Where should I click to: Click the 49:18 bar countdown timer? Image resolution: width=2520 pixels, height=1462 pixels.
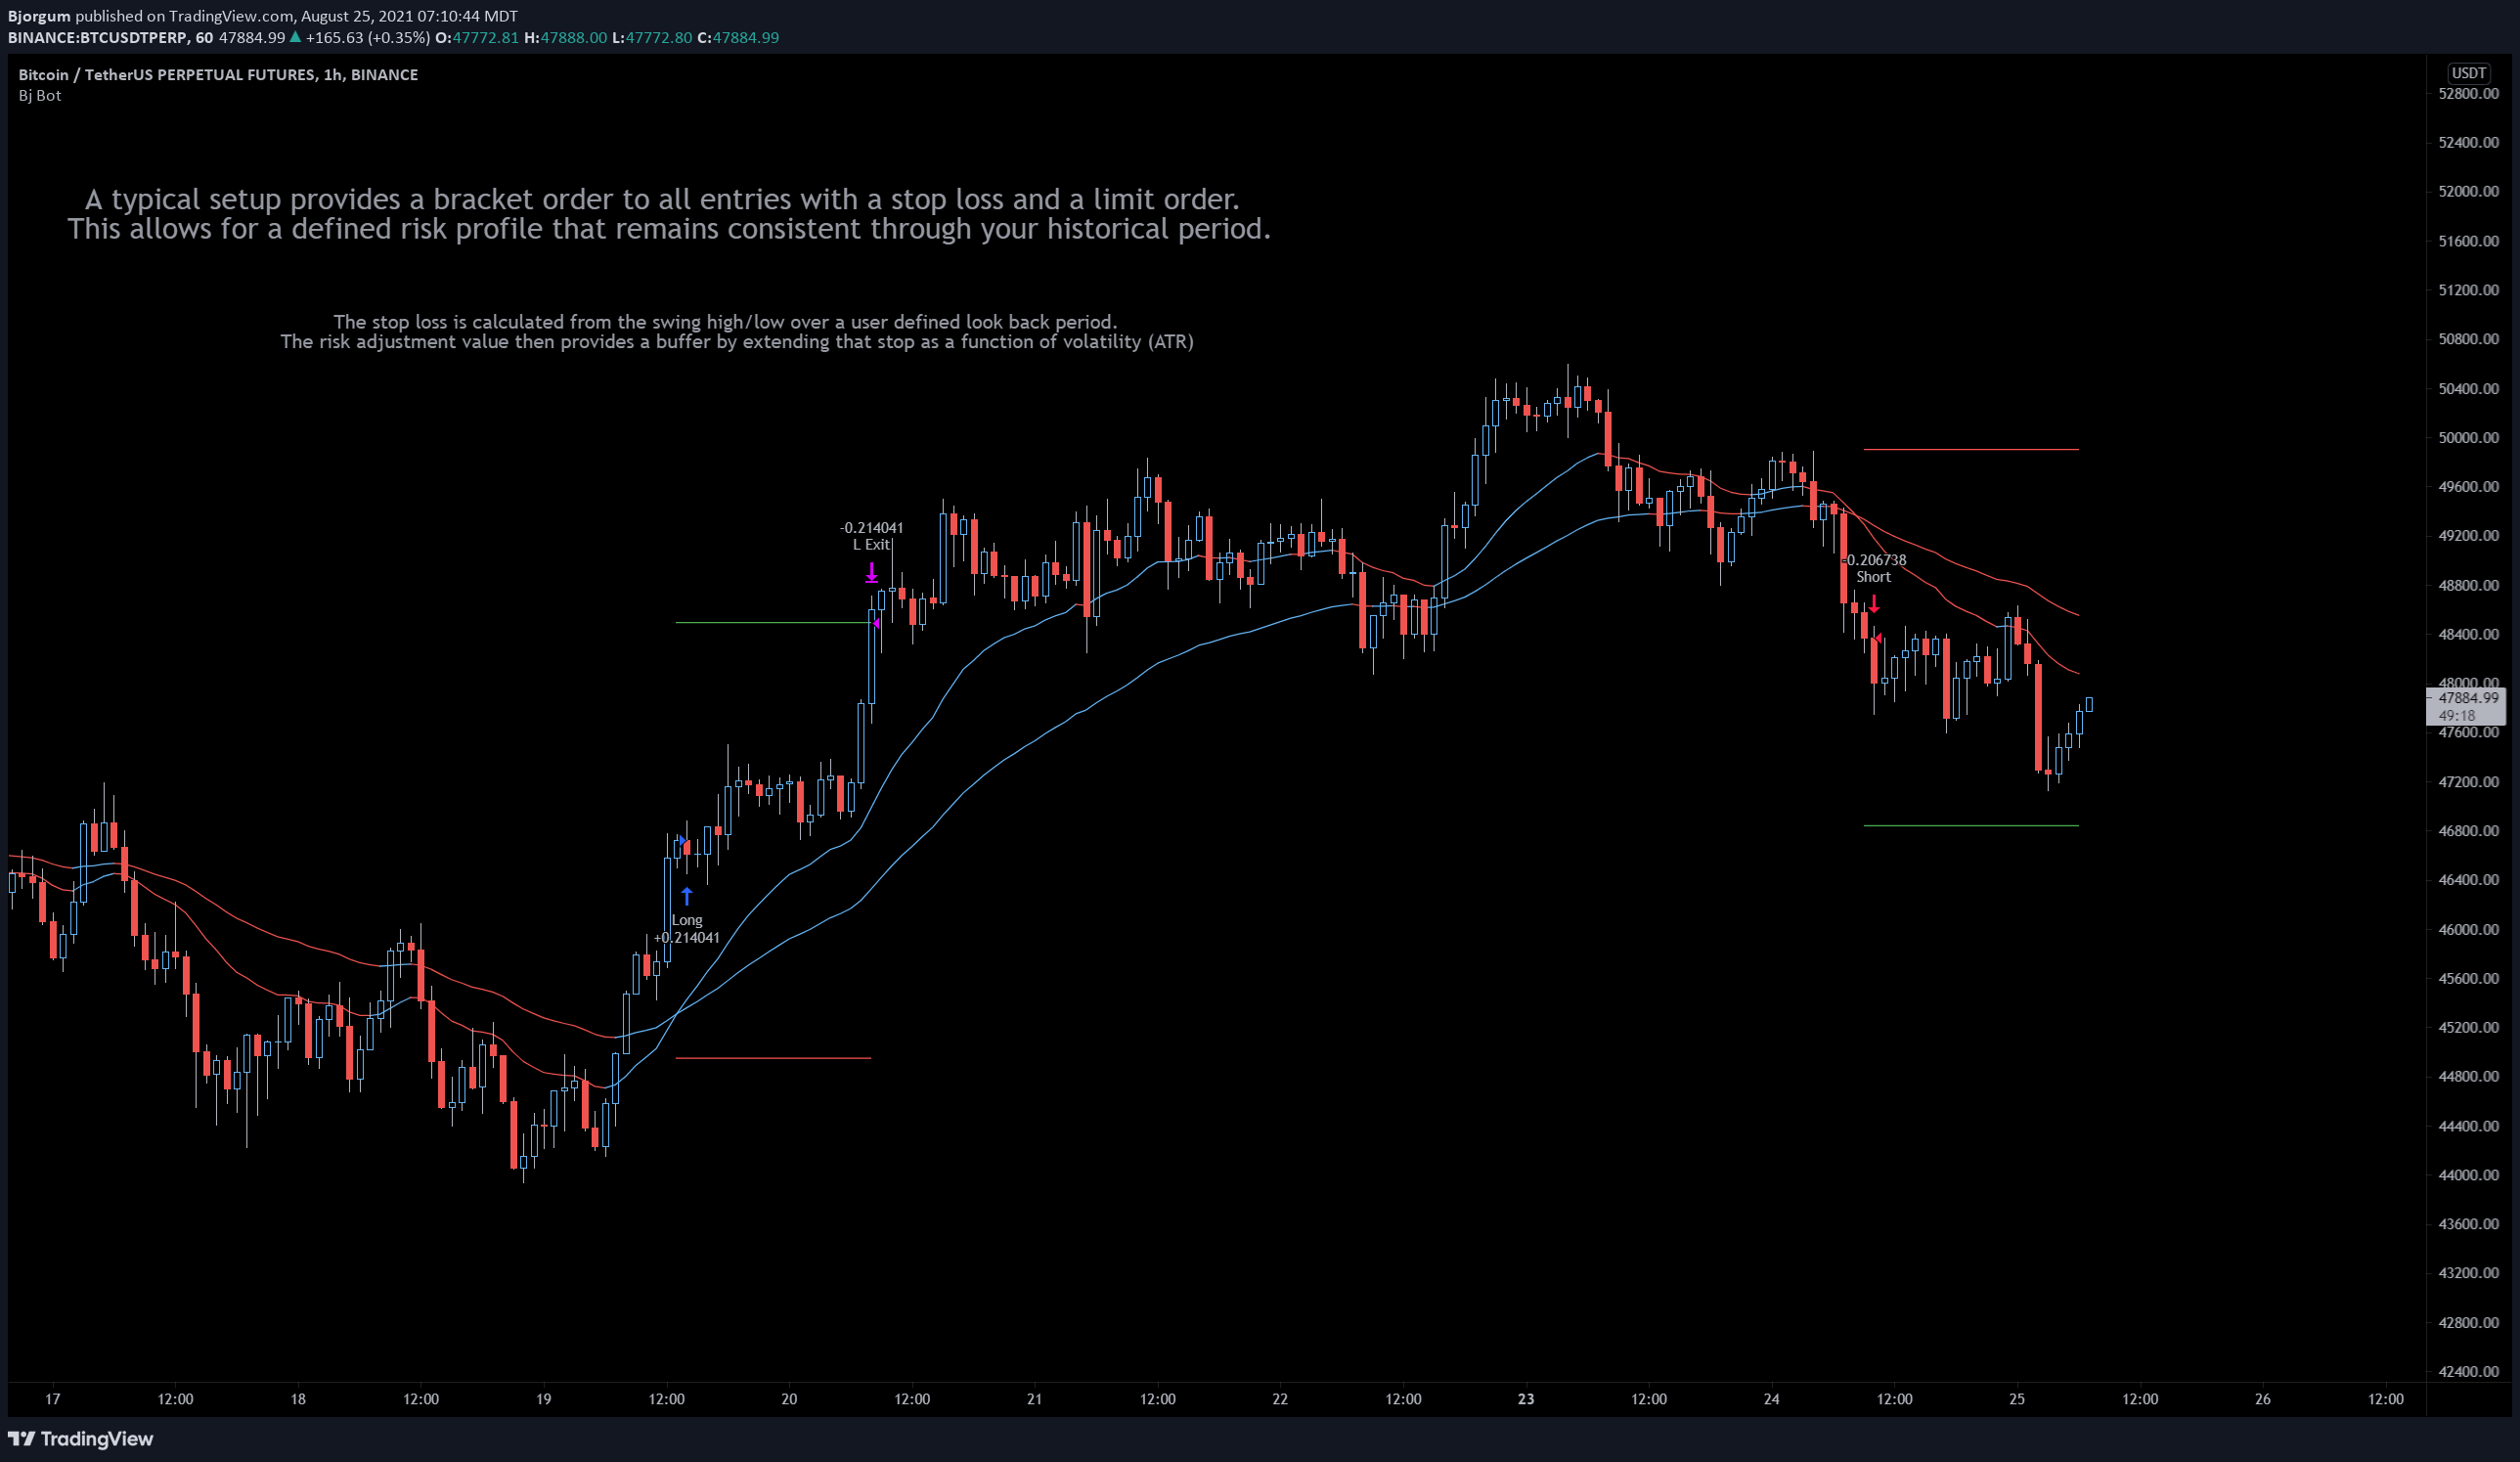pos(2457,716)
